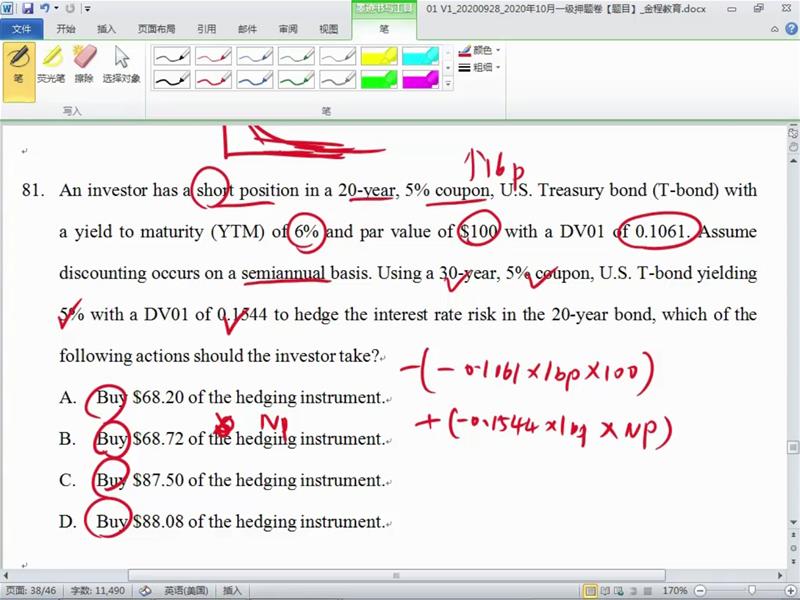Switch to the 审阅 Review tab
The width and height of the screenshot is (800, 600).
pos(288,29)
